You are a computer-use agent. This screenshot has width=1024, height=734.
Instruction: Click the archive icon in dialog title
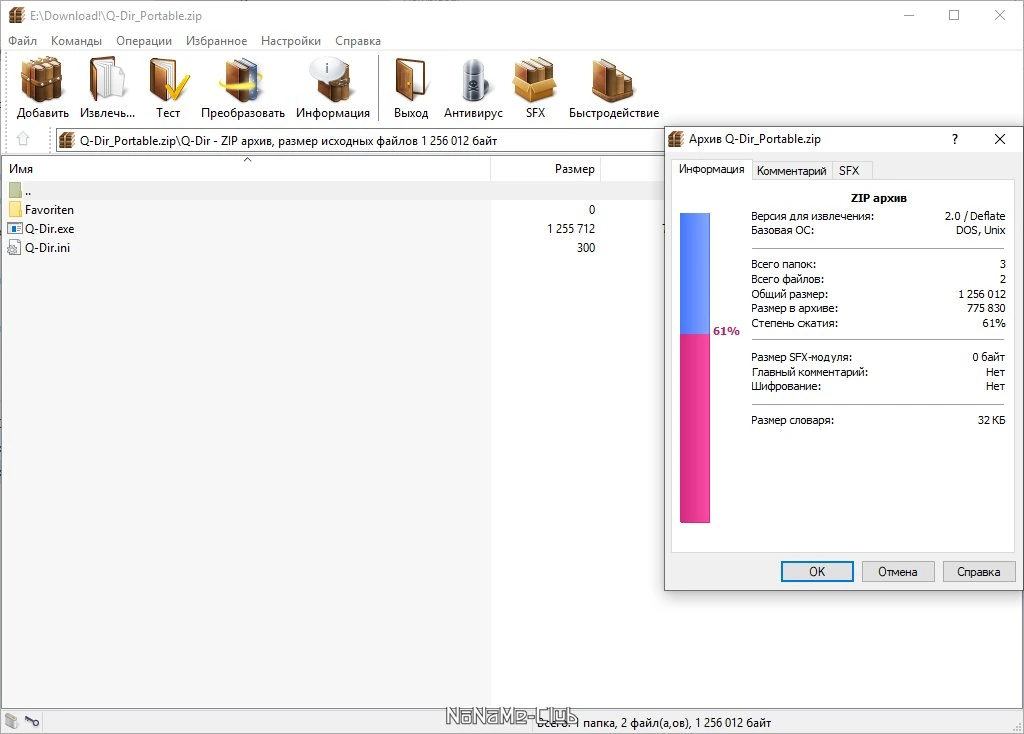coord(676,138)
